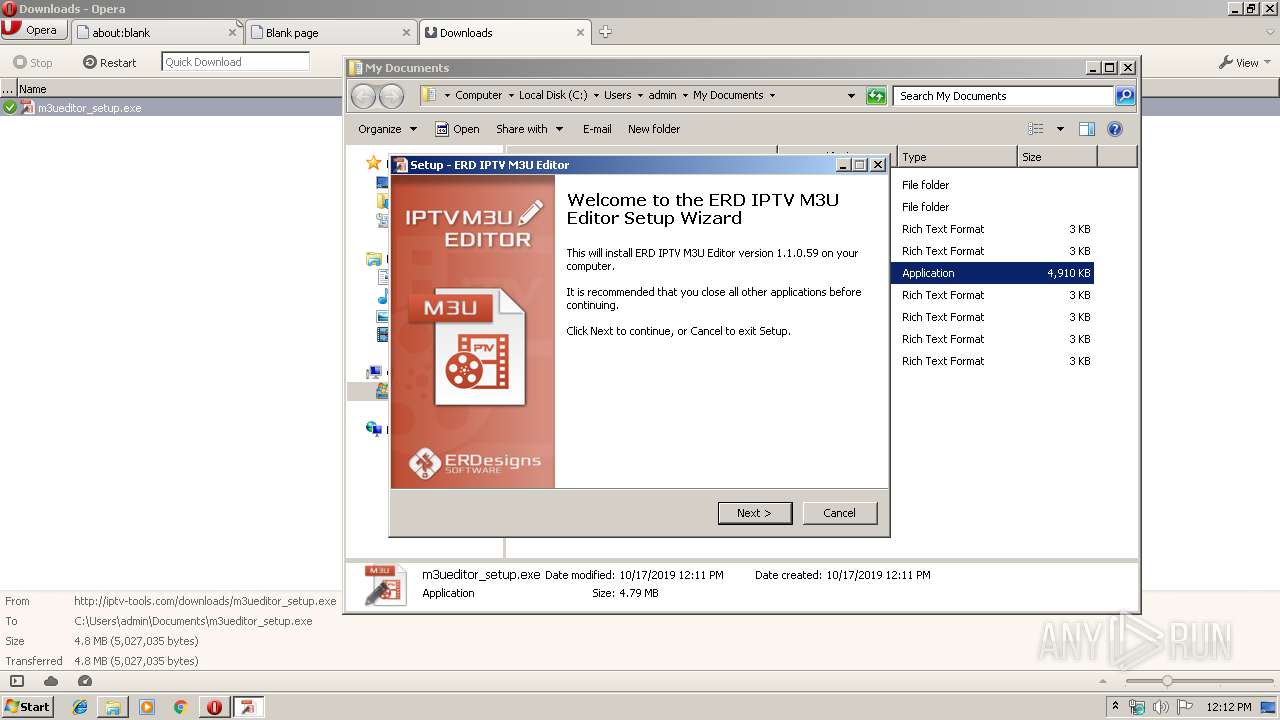
Task: Switch to the about:blank tab
Action: pyautogui.click(x=152, y=32)
